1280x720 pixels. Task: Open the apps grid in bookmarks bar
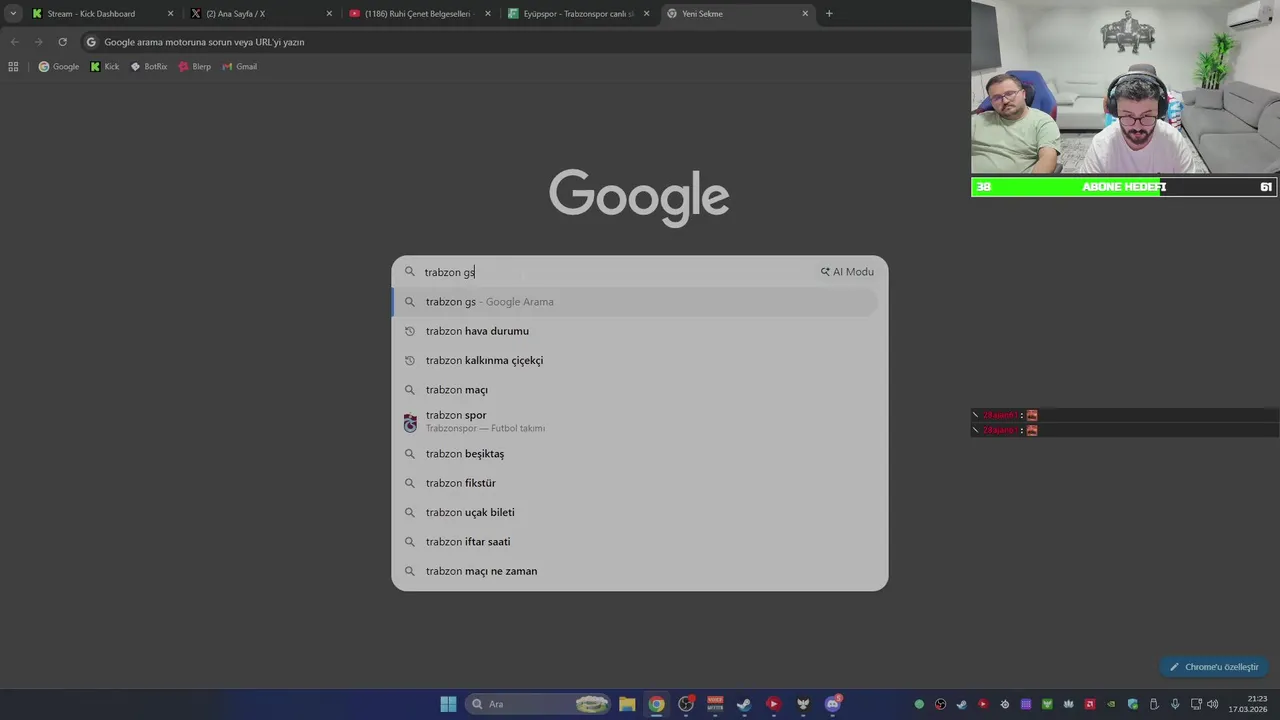pos(13,66)
